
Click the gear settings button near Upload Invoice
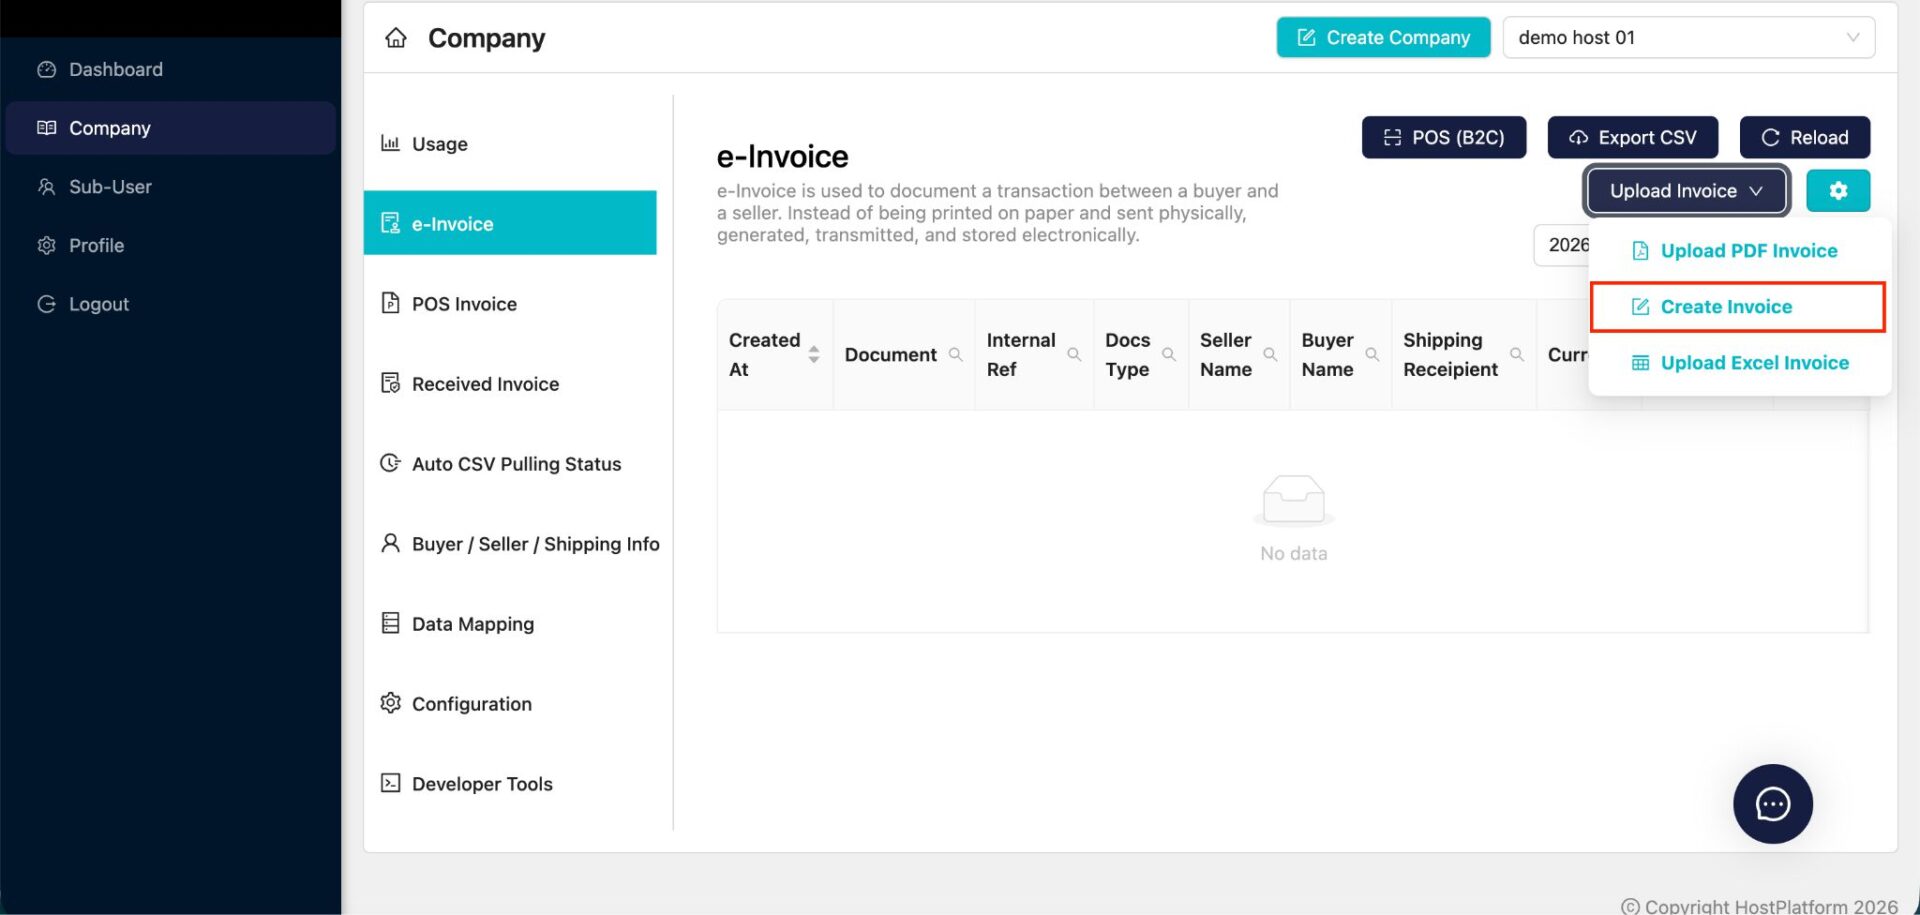(x=1838, y=191)
